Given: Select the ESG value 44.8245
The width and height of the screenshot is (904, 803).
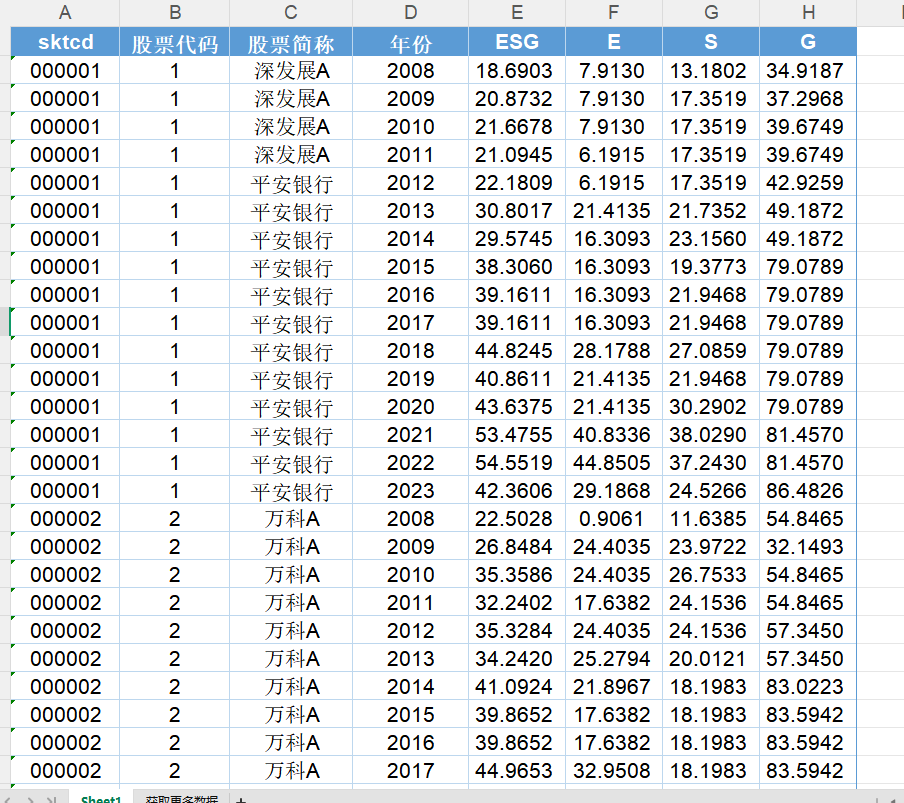Looking at the screenshot, I should point(517,350).
